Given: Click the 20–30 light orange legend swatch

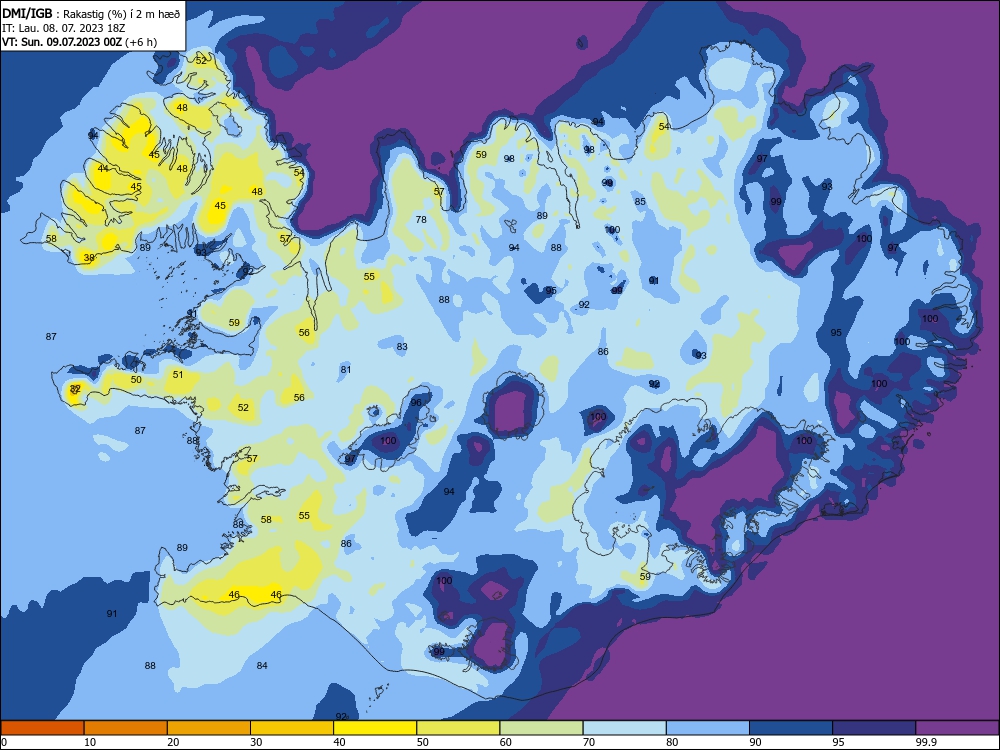Looking at the screenshot, I should 209,728.
